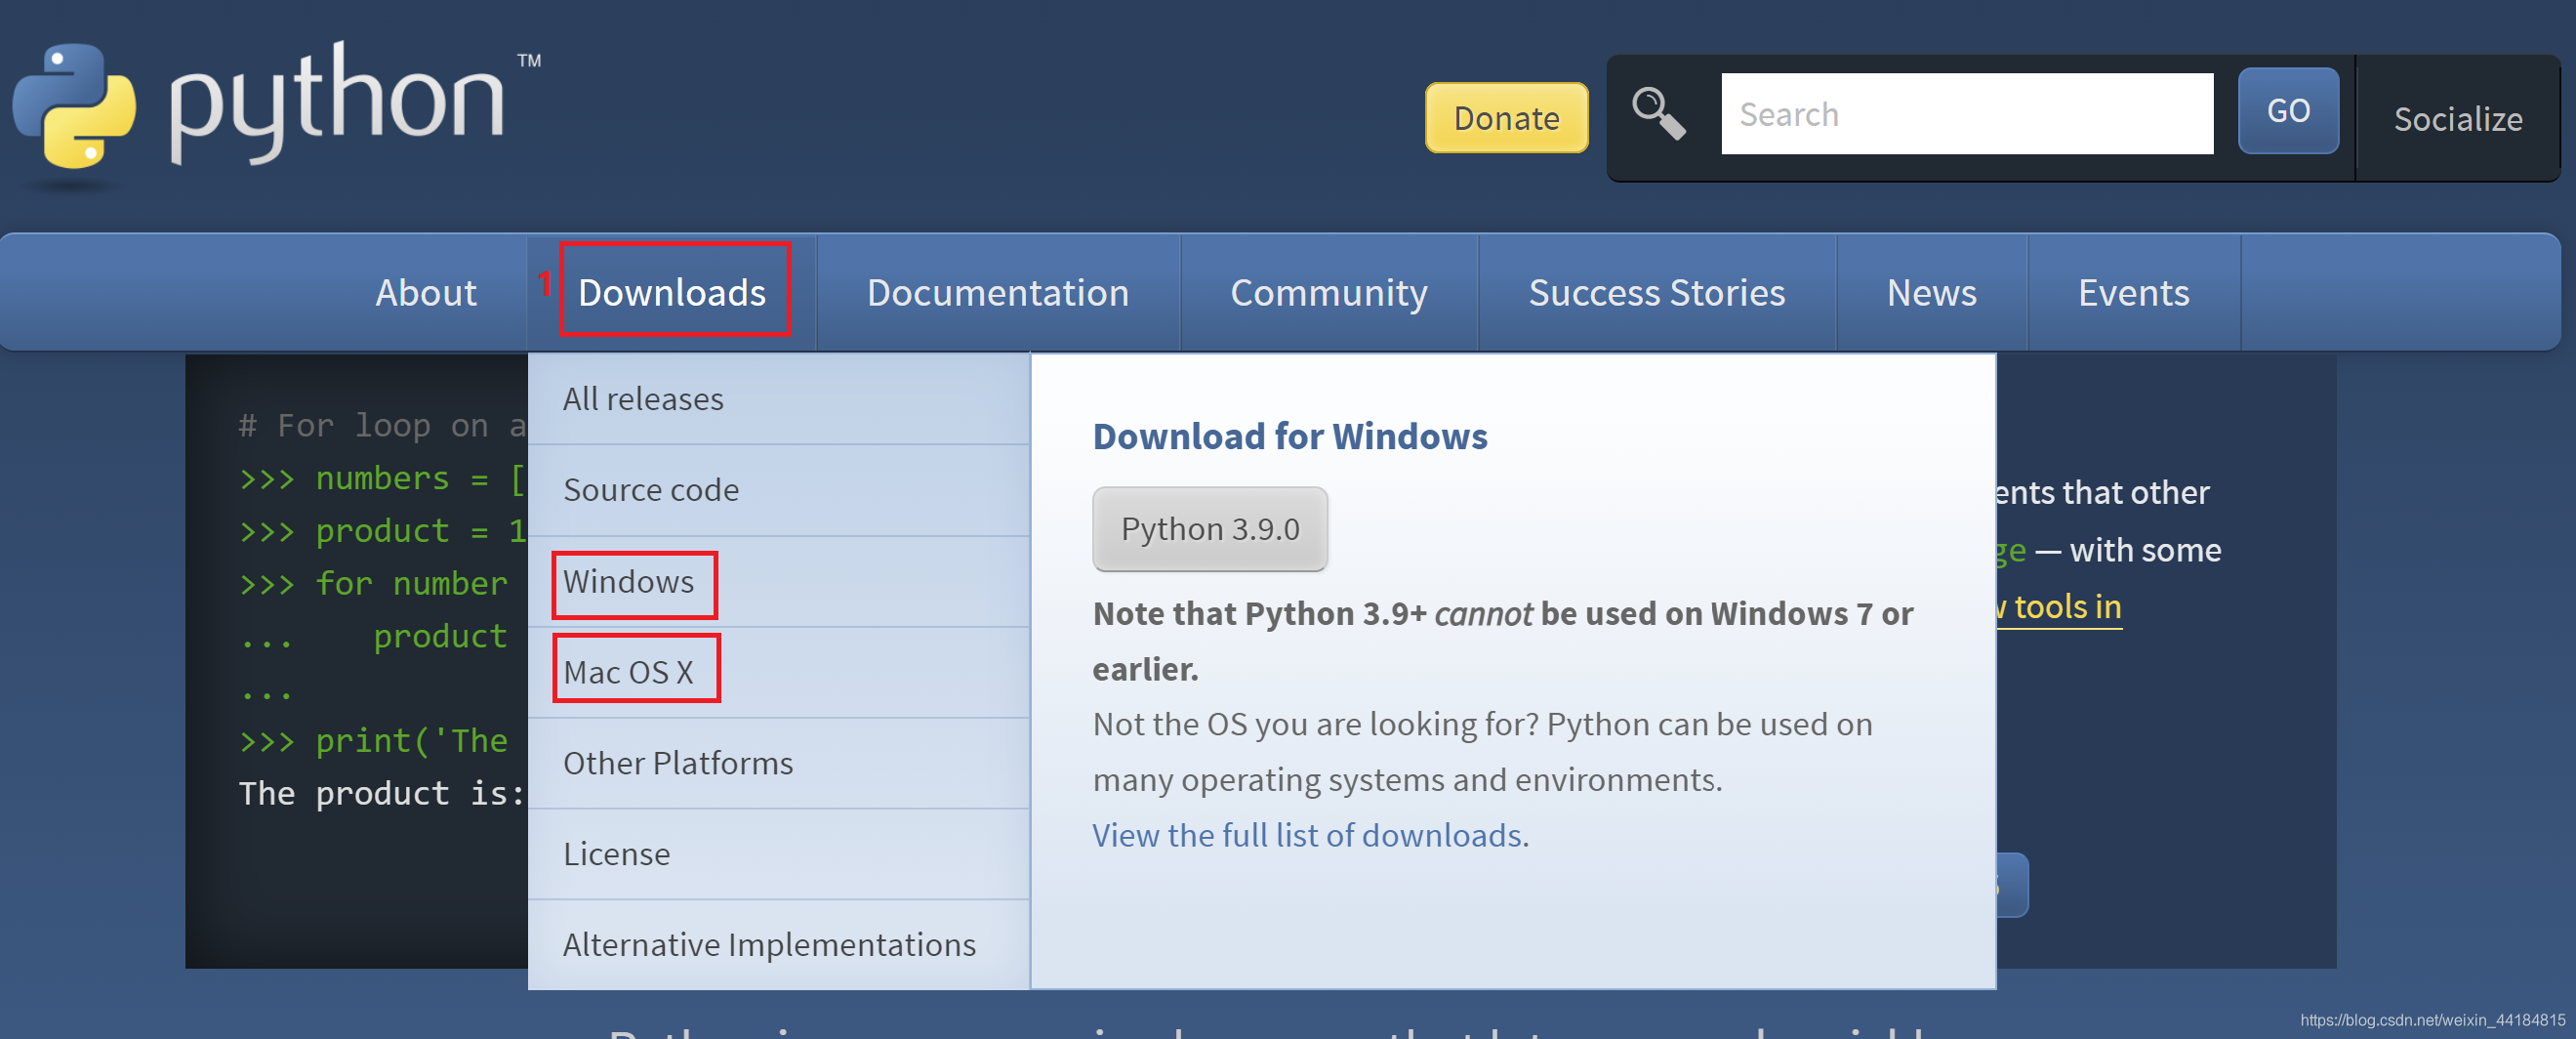Click the note about Windows 7 or earlier
The width and height of the screenshot is (2576, 1039).
click(x=1502, y=641)
